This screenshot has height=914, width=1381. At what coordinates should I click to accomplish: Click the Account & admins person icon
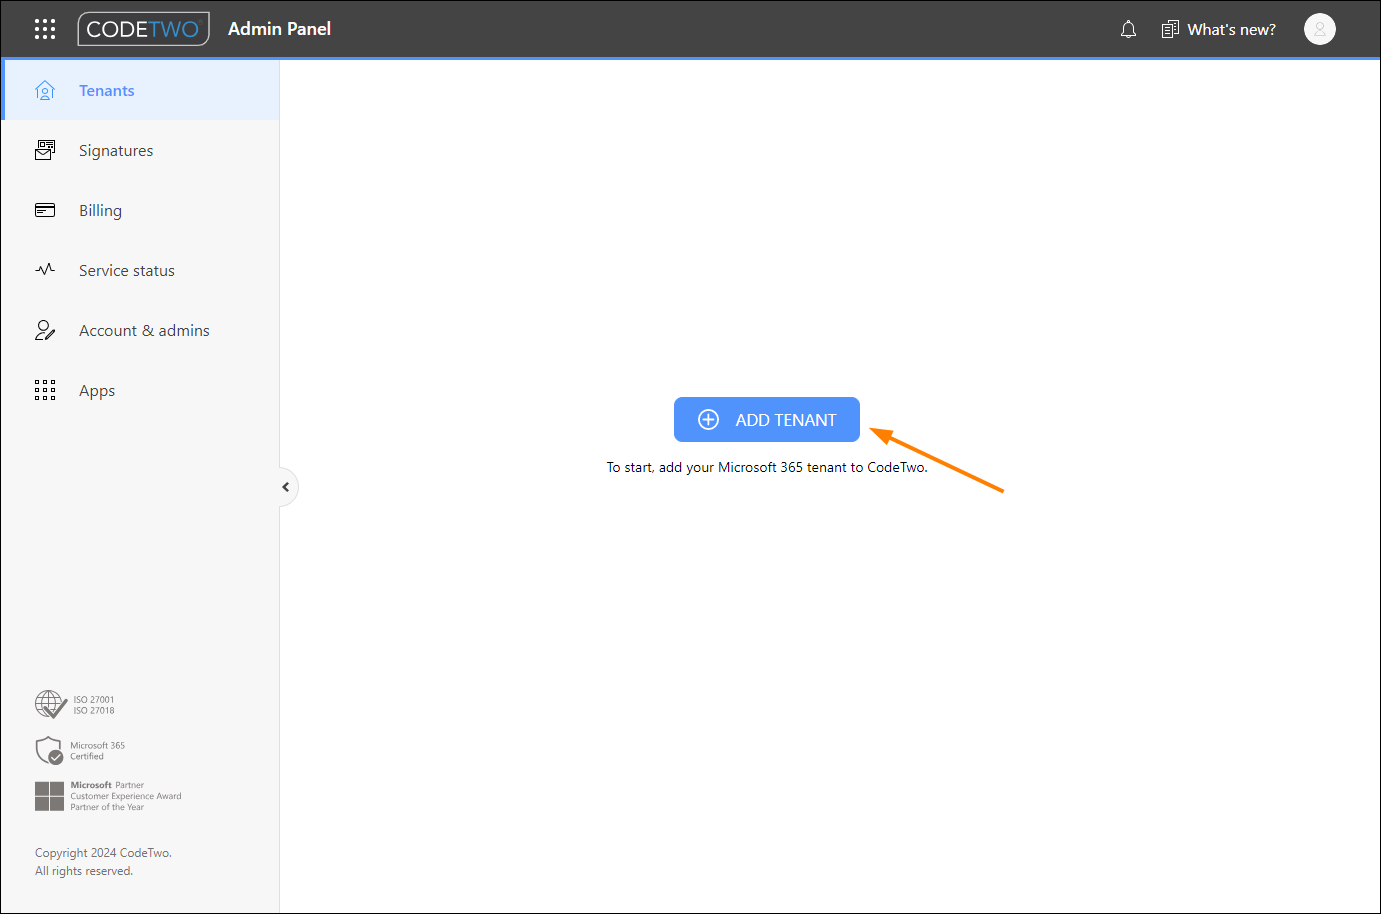(45, 330)
